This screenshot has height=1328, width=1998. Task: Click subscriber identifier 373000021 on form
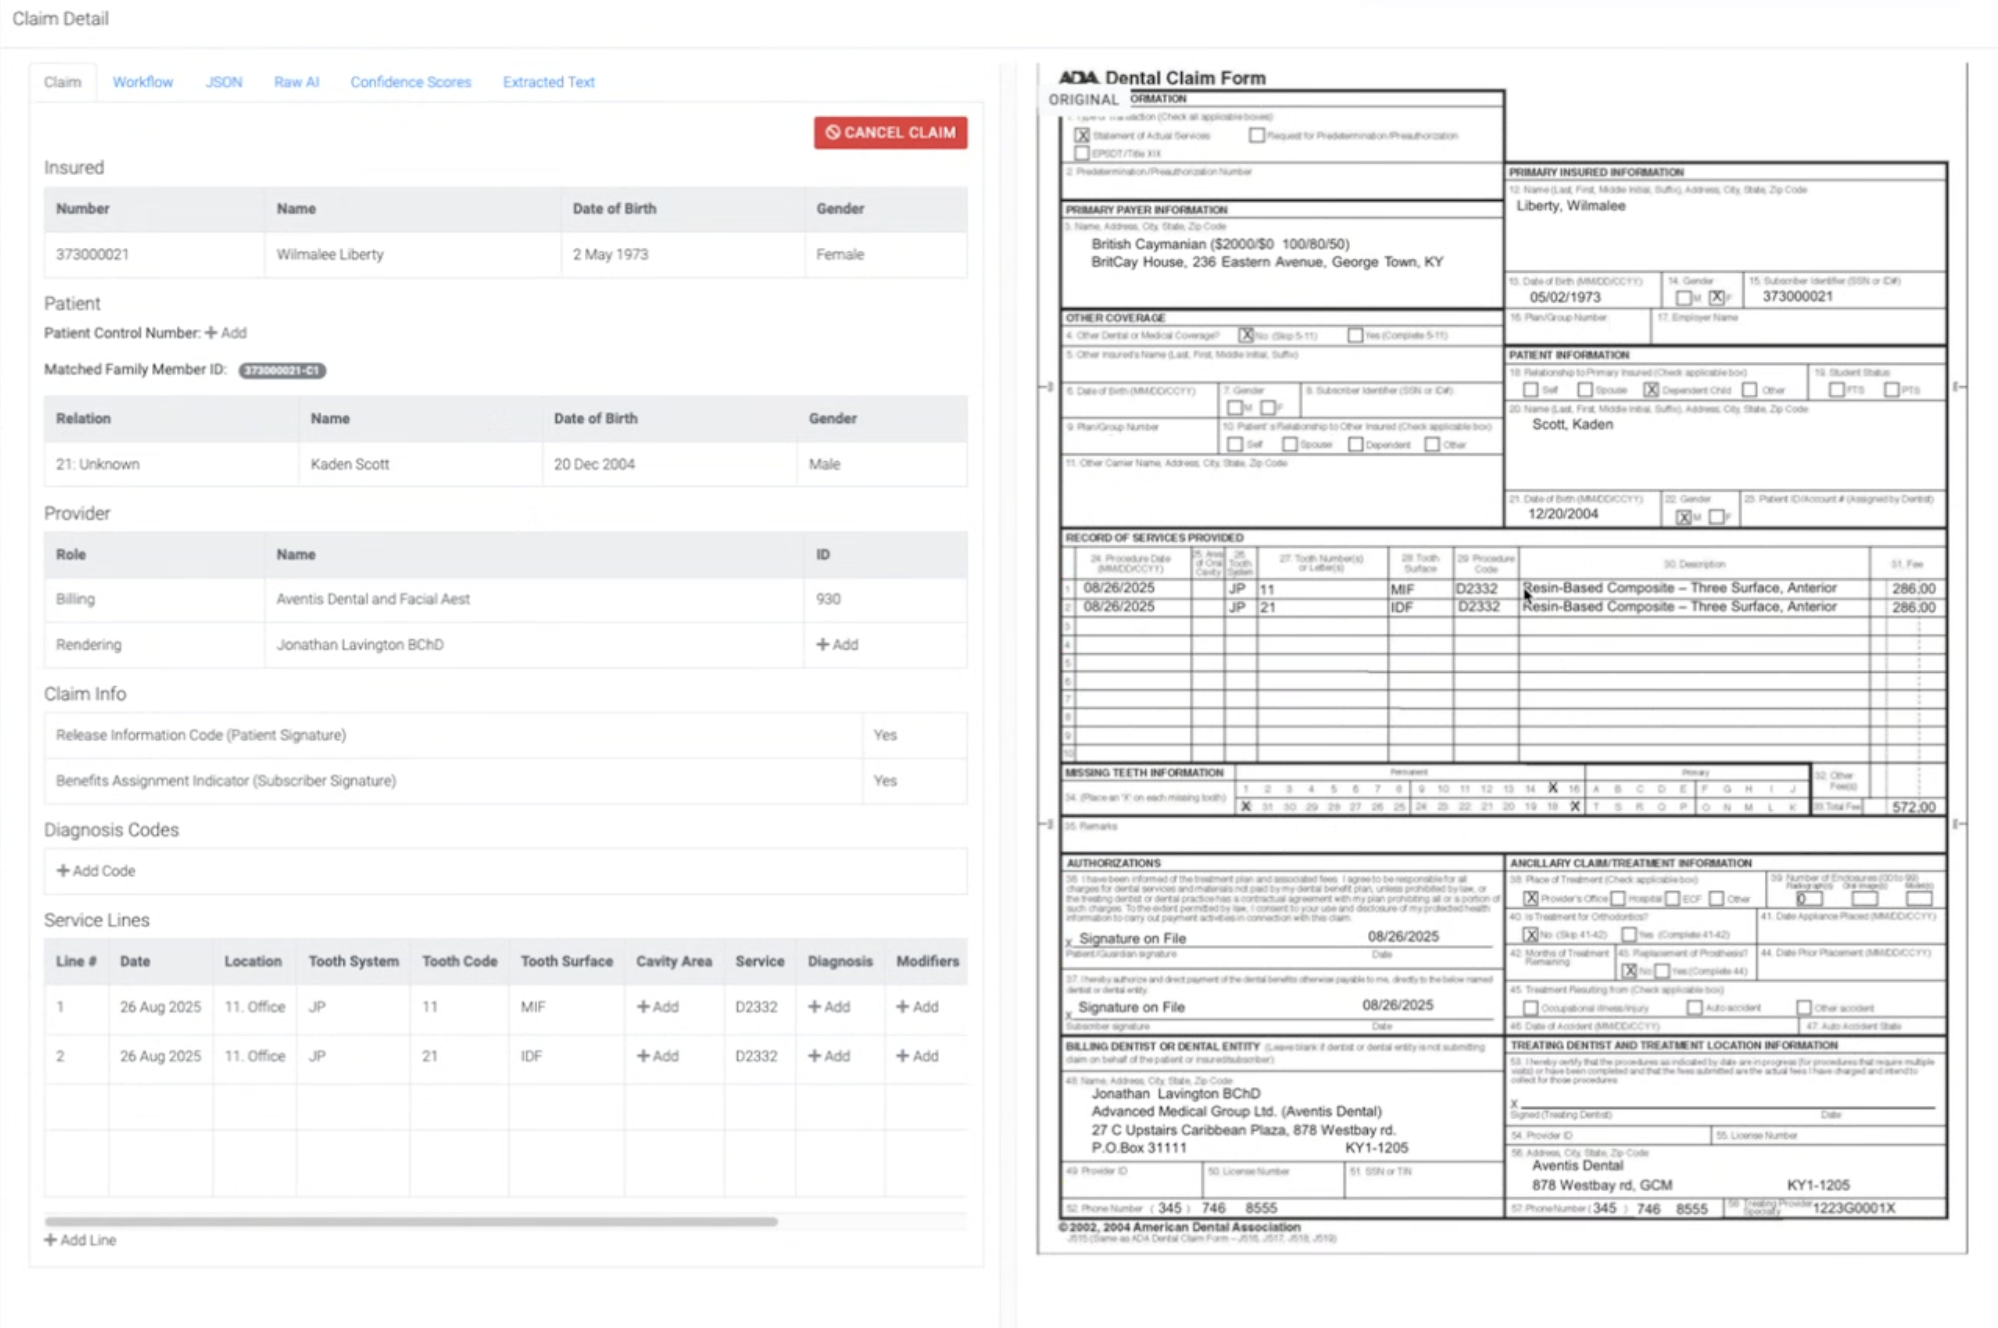(1797, 297)
